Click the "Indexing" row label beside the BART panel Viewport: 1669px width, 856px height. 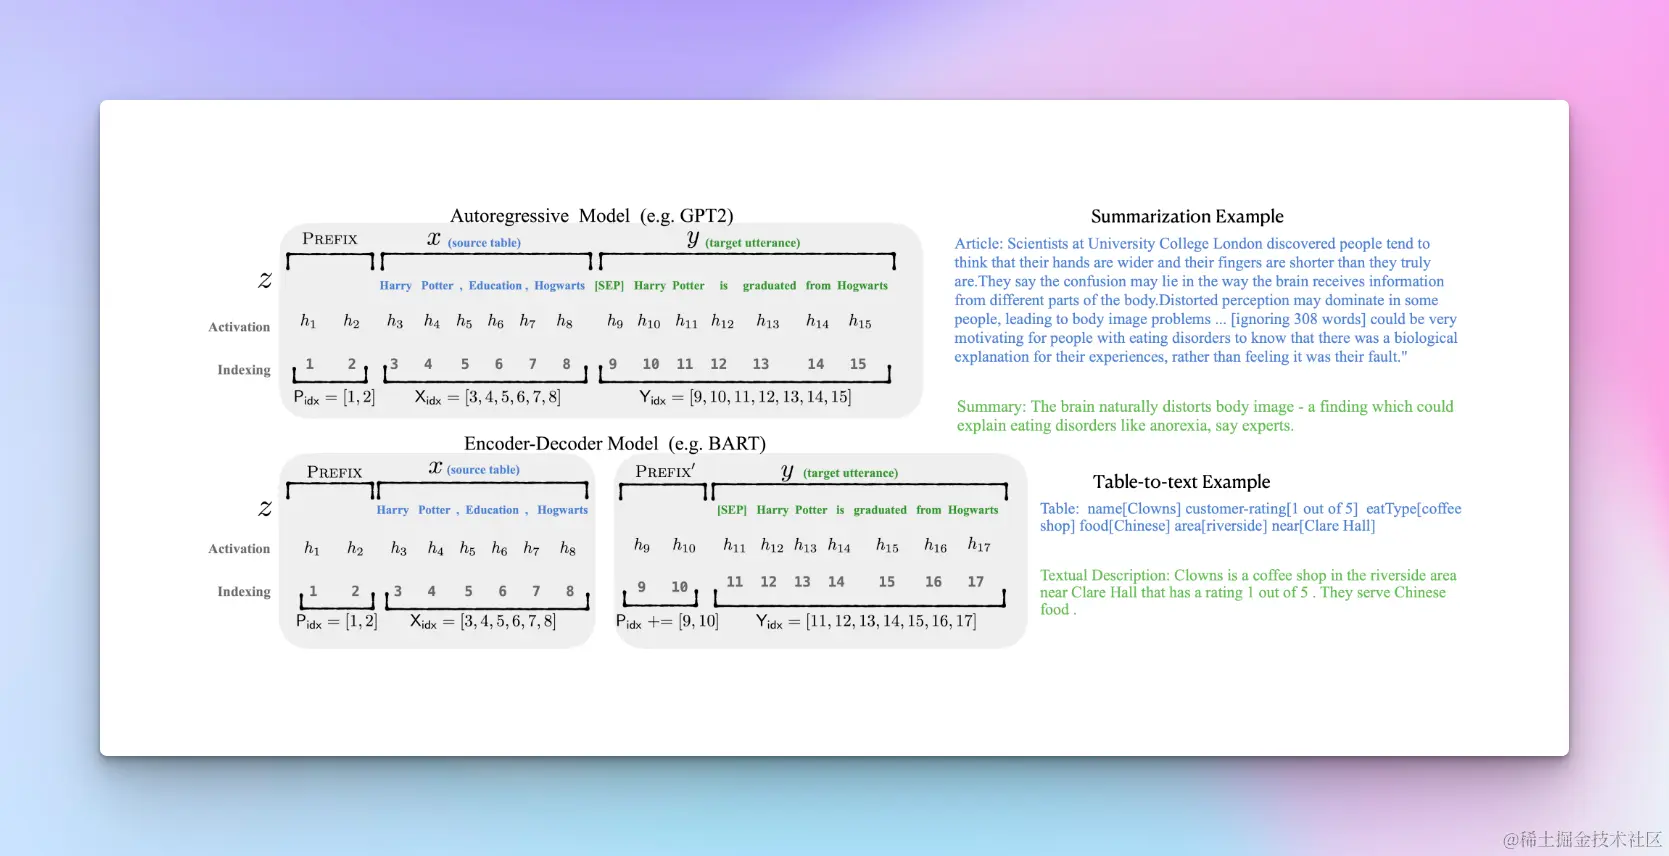click(244, 592)
